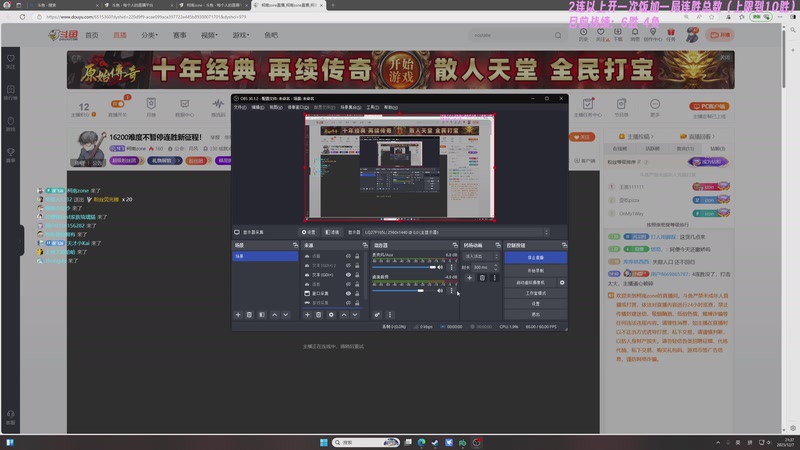
Task: Add a new source with plus icon
Action: tap(307, 315)
